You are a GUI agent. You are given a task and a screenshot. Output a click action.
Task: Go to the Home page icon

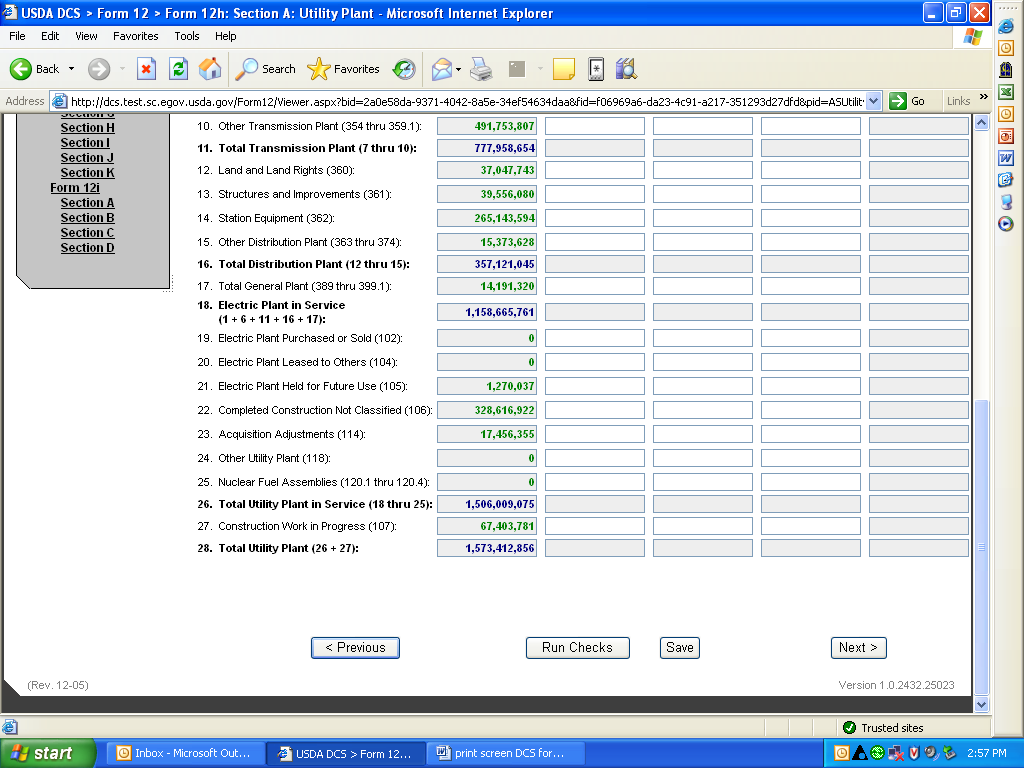coord(210,69)
